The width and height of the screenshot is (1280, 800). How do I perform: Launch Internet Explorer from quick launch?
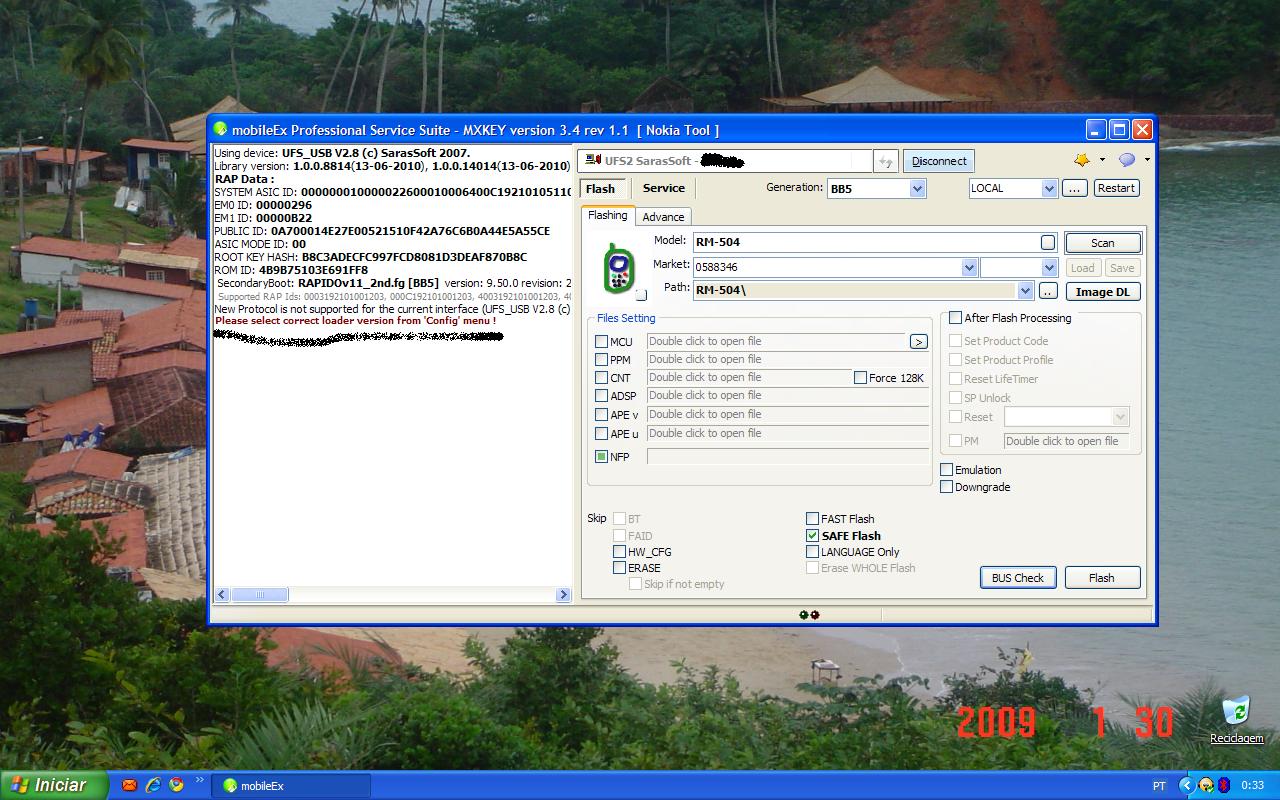[x=153, y=785]
